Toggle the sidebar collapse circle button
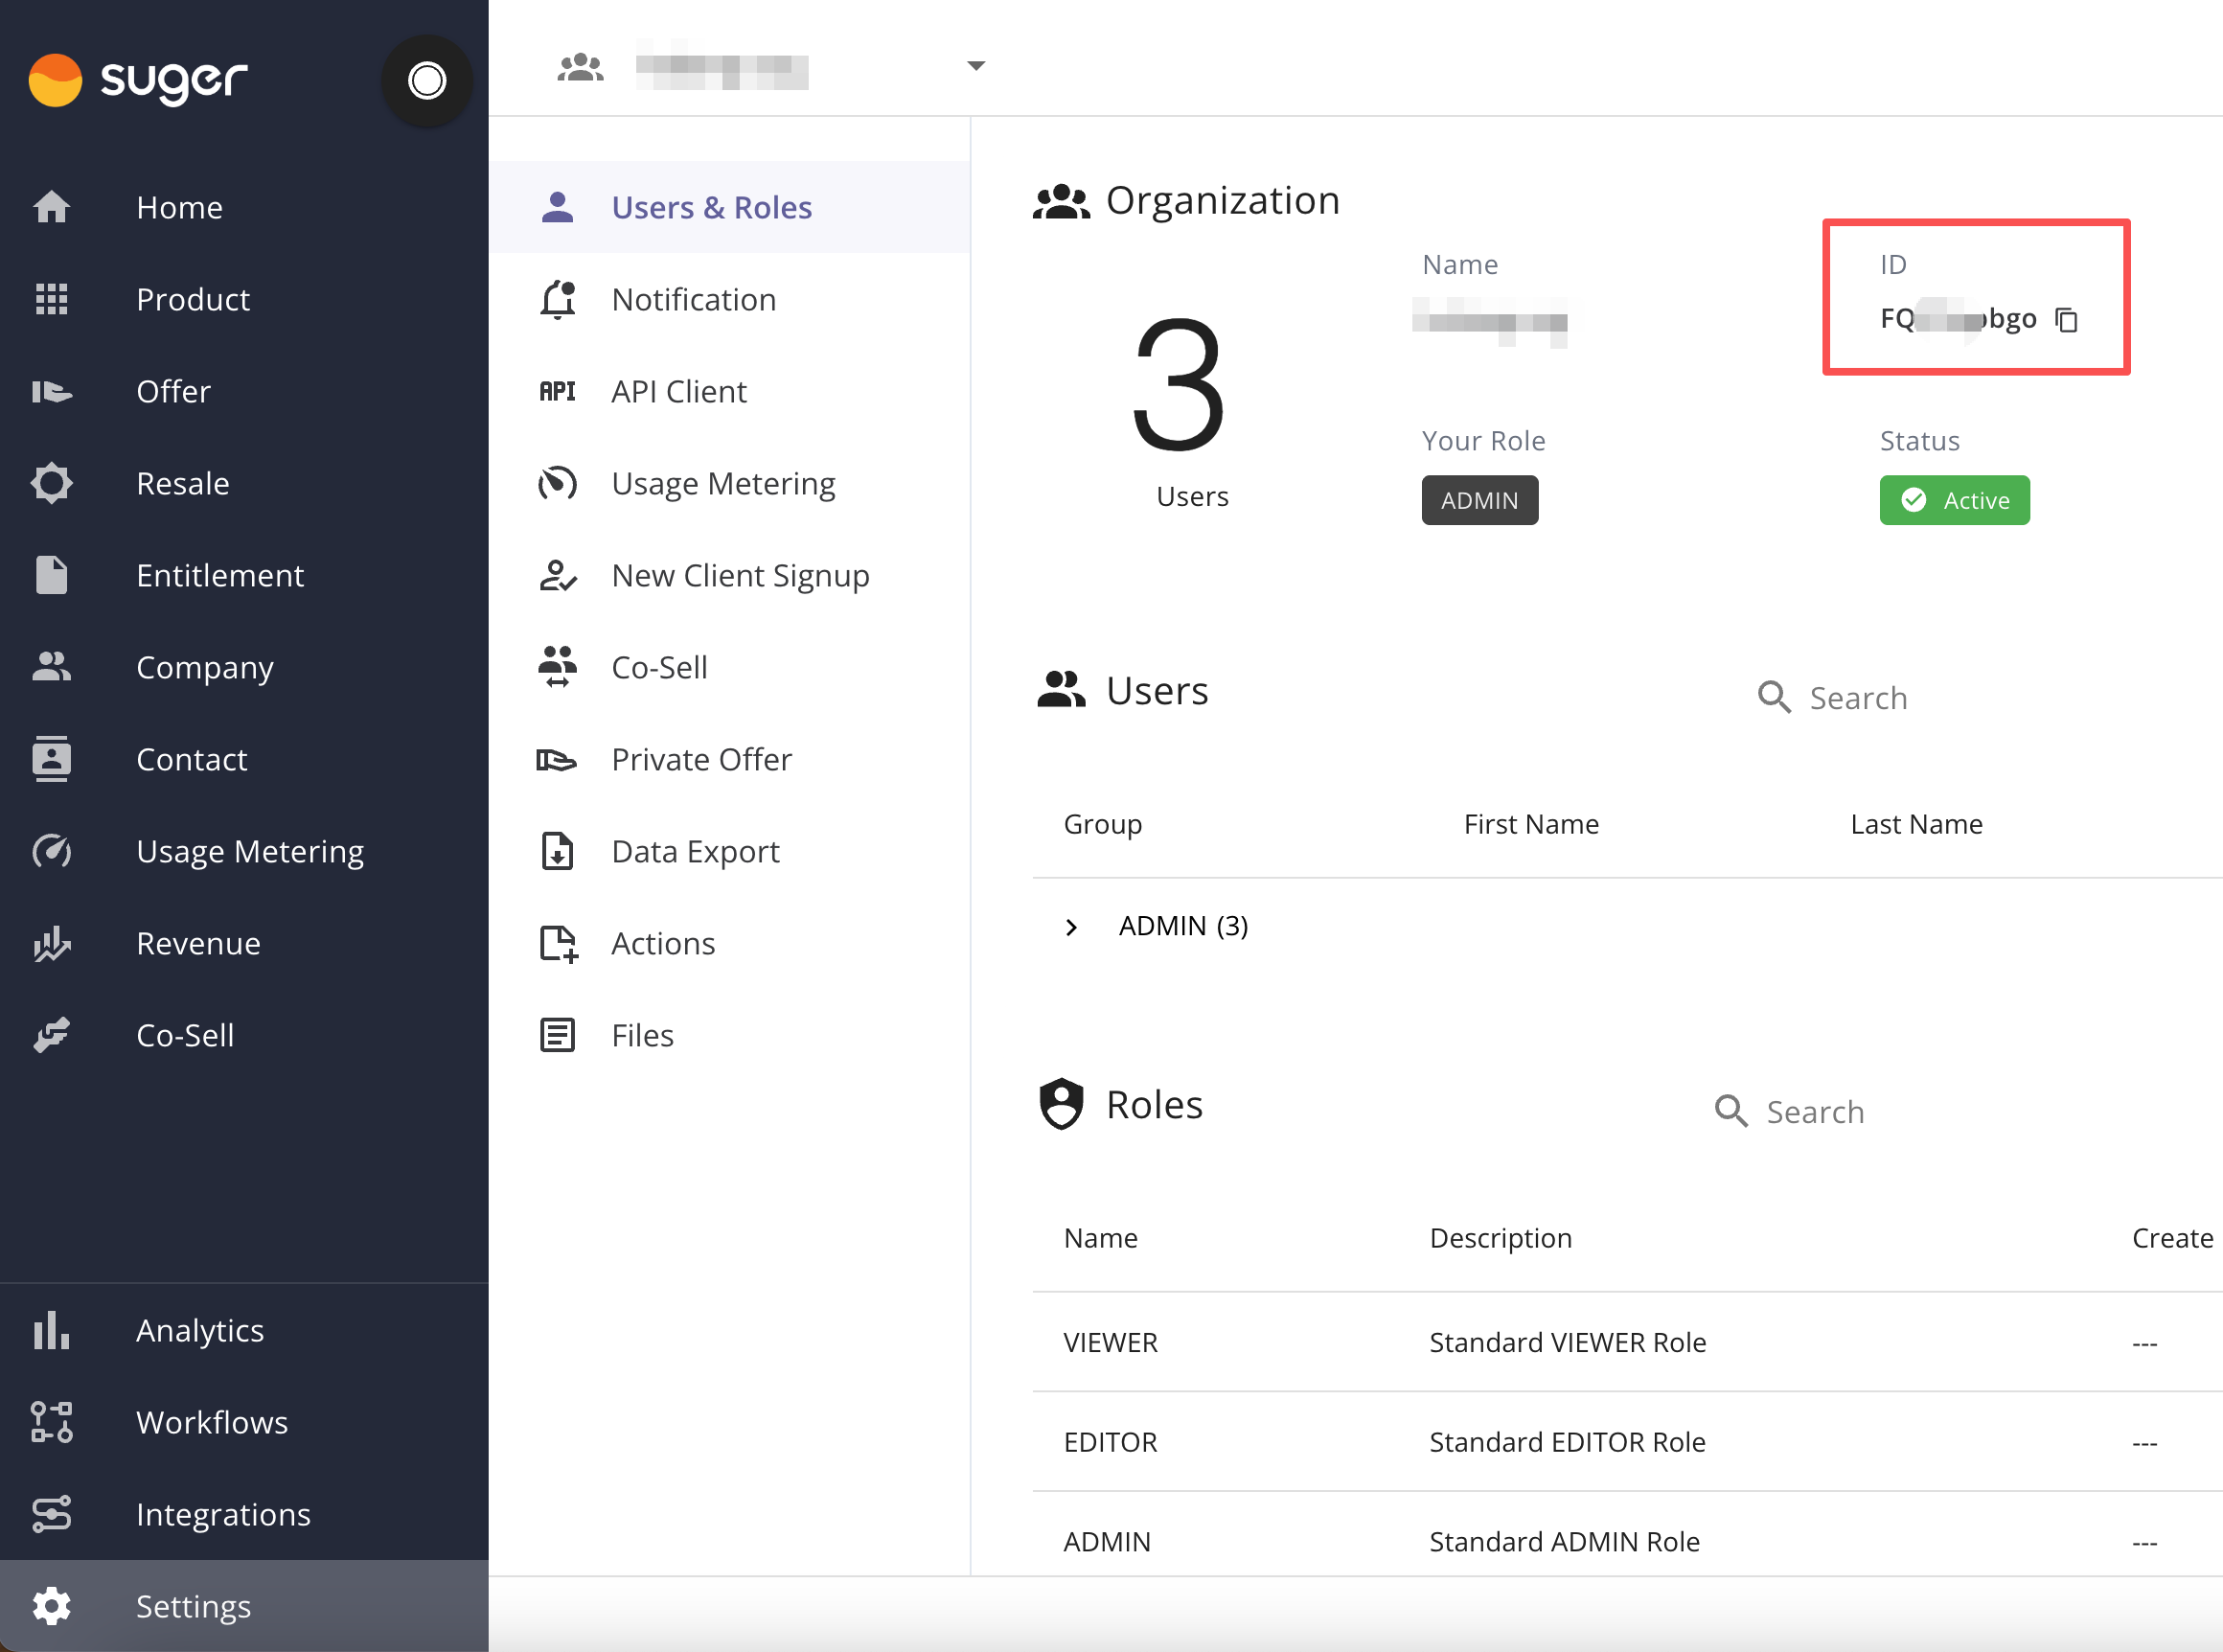Viewport: 2223px width, 1652px height. 427,80
